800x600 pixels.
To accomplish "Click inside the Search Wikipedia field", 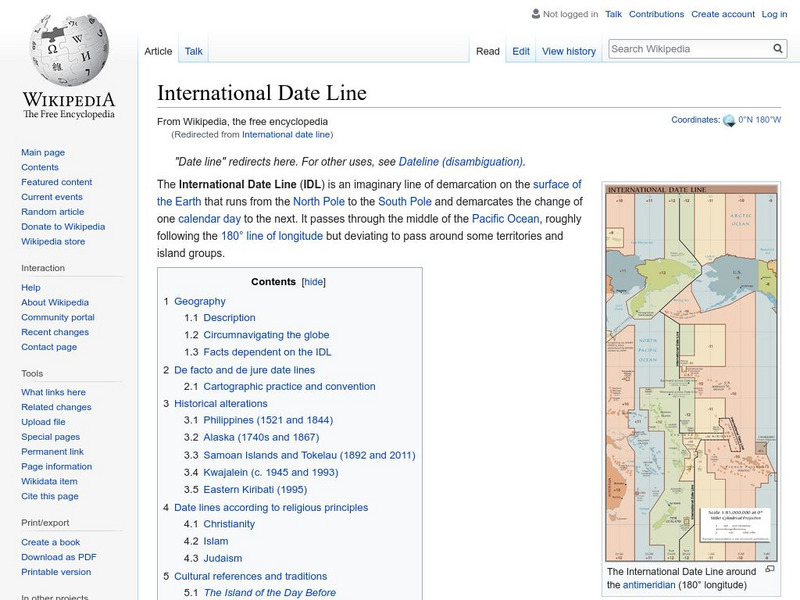I will [687, 49].
